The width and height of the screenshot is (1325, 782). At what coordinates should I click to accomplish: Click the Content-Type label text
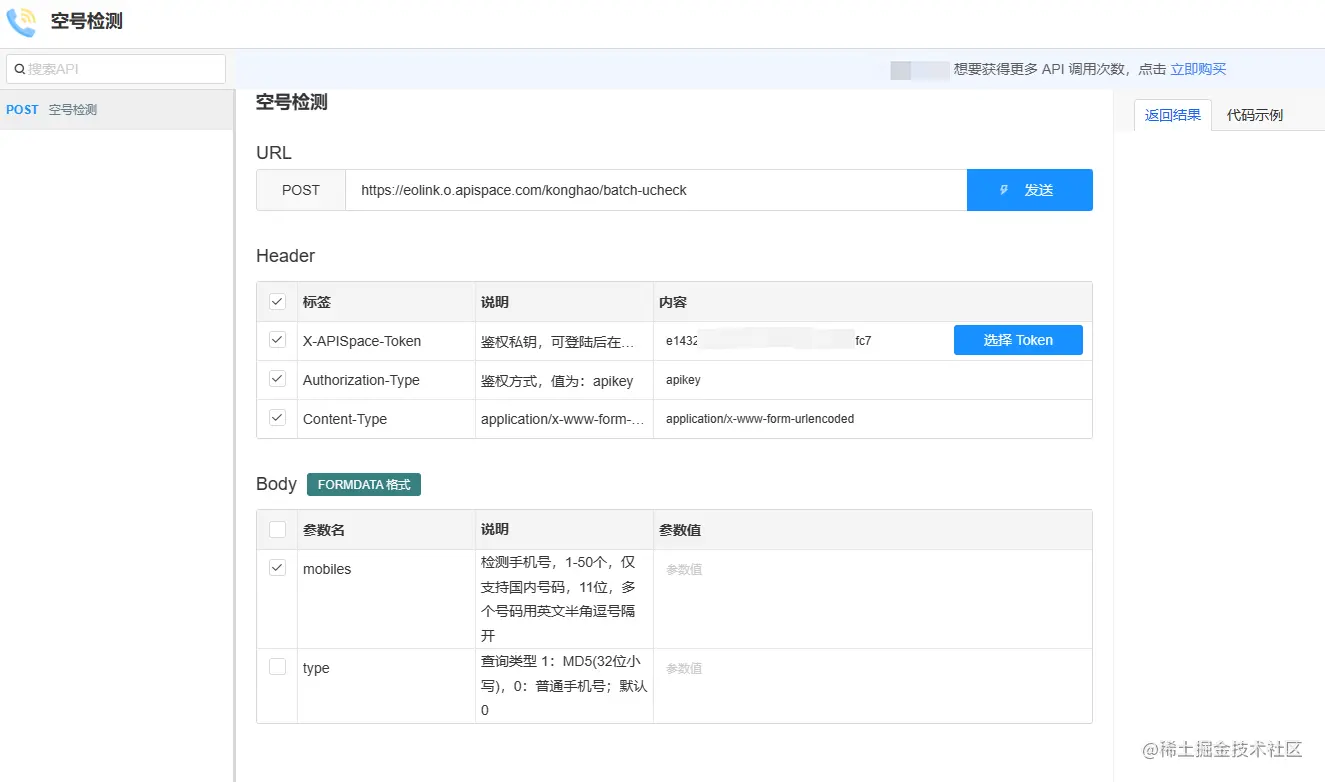(345, 419)
